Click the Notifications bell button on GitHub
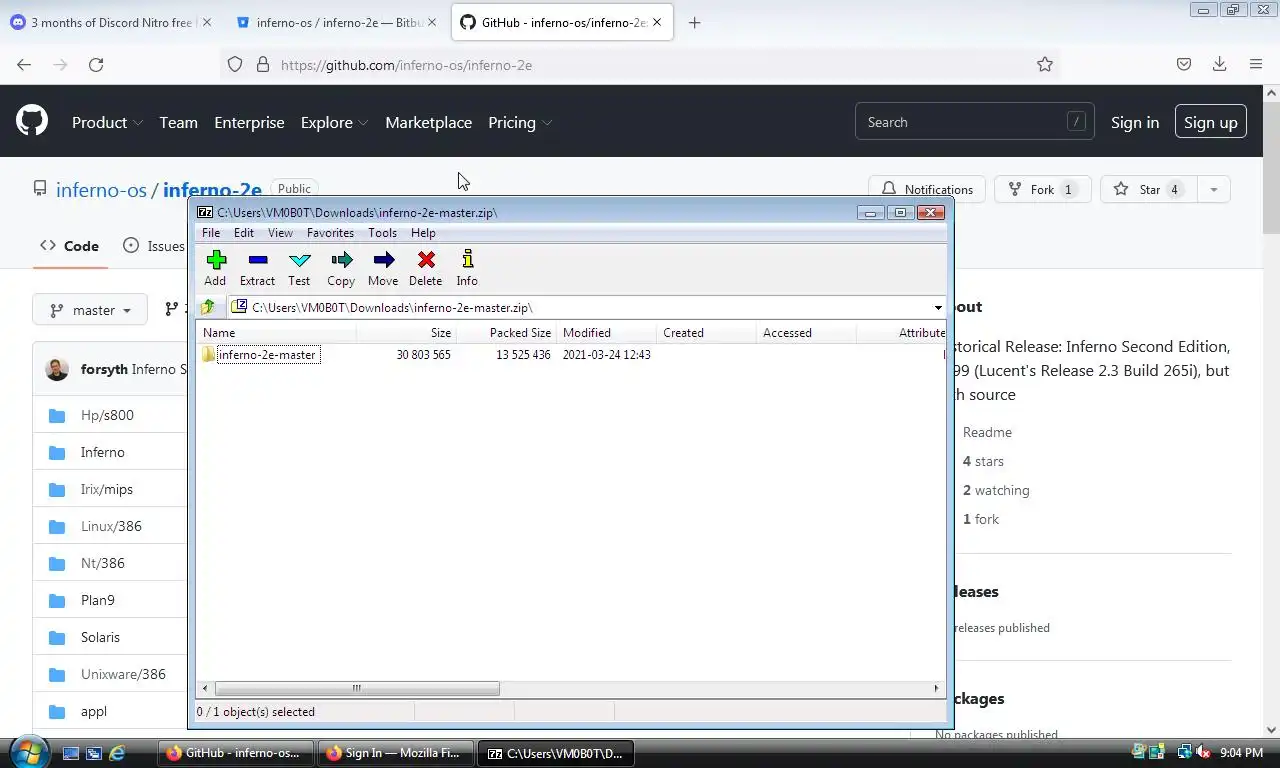1280x768 pixels. pyautogui.click(x=927, y=189)
